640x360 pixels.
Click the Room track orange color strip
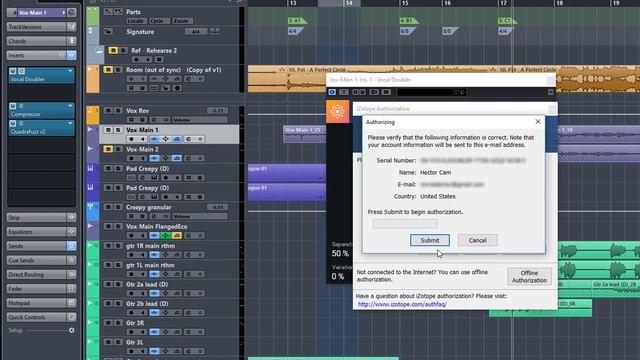[93, 78]
